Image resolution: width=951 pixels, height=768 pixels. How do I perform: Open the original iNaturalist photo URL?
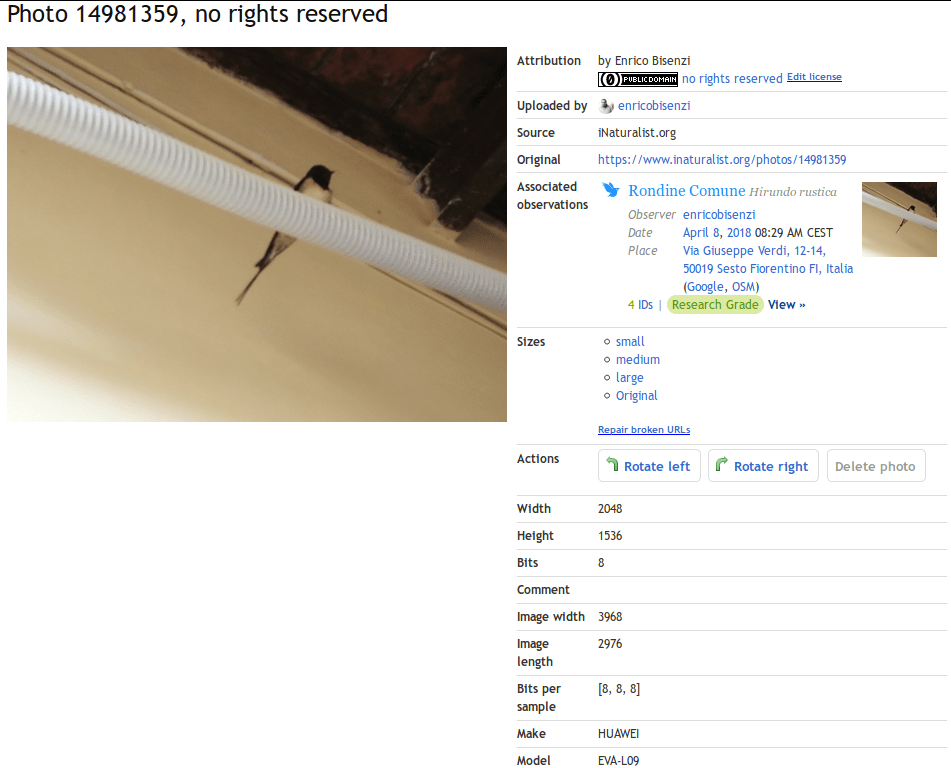tap(722, 160)
